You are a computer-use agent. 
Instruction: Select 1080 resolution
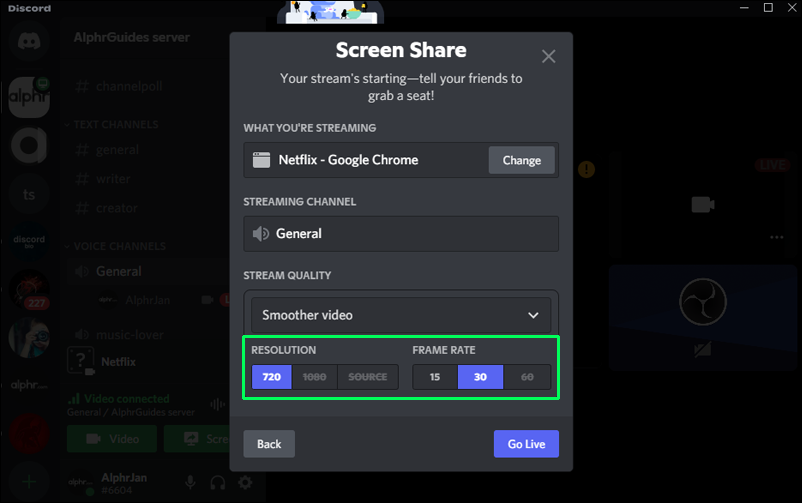coord(314,377)
